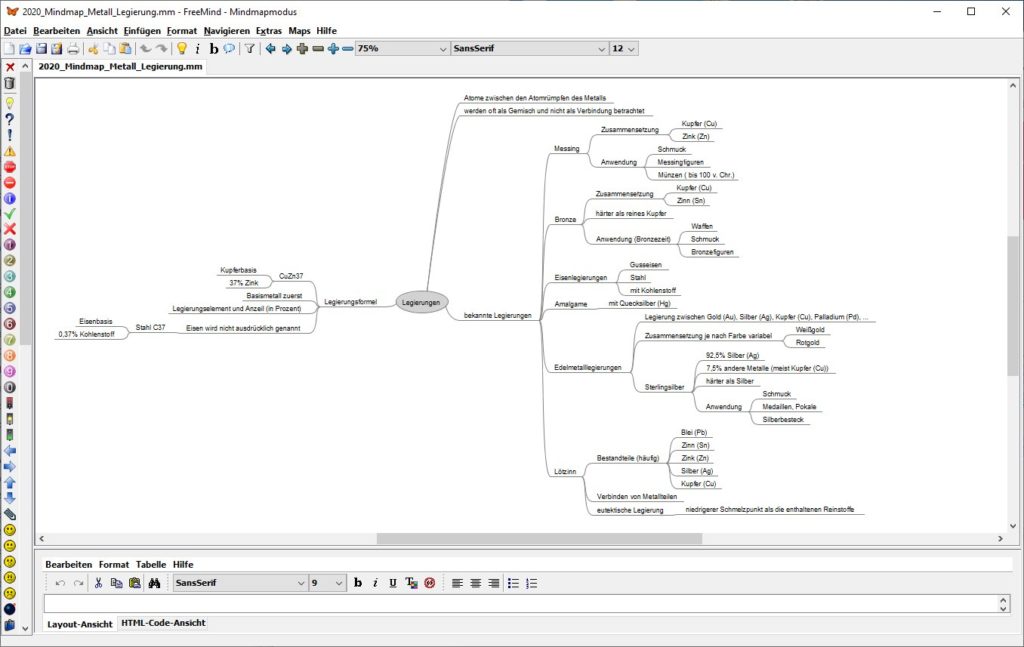Create a new mind map file

point(9,48)
